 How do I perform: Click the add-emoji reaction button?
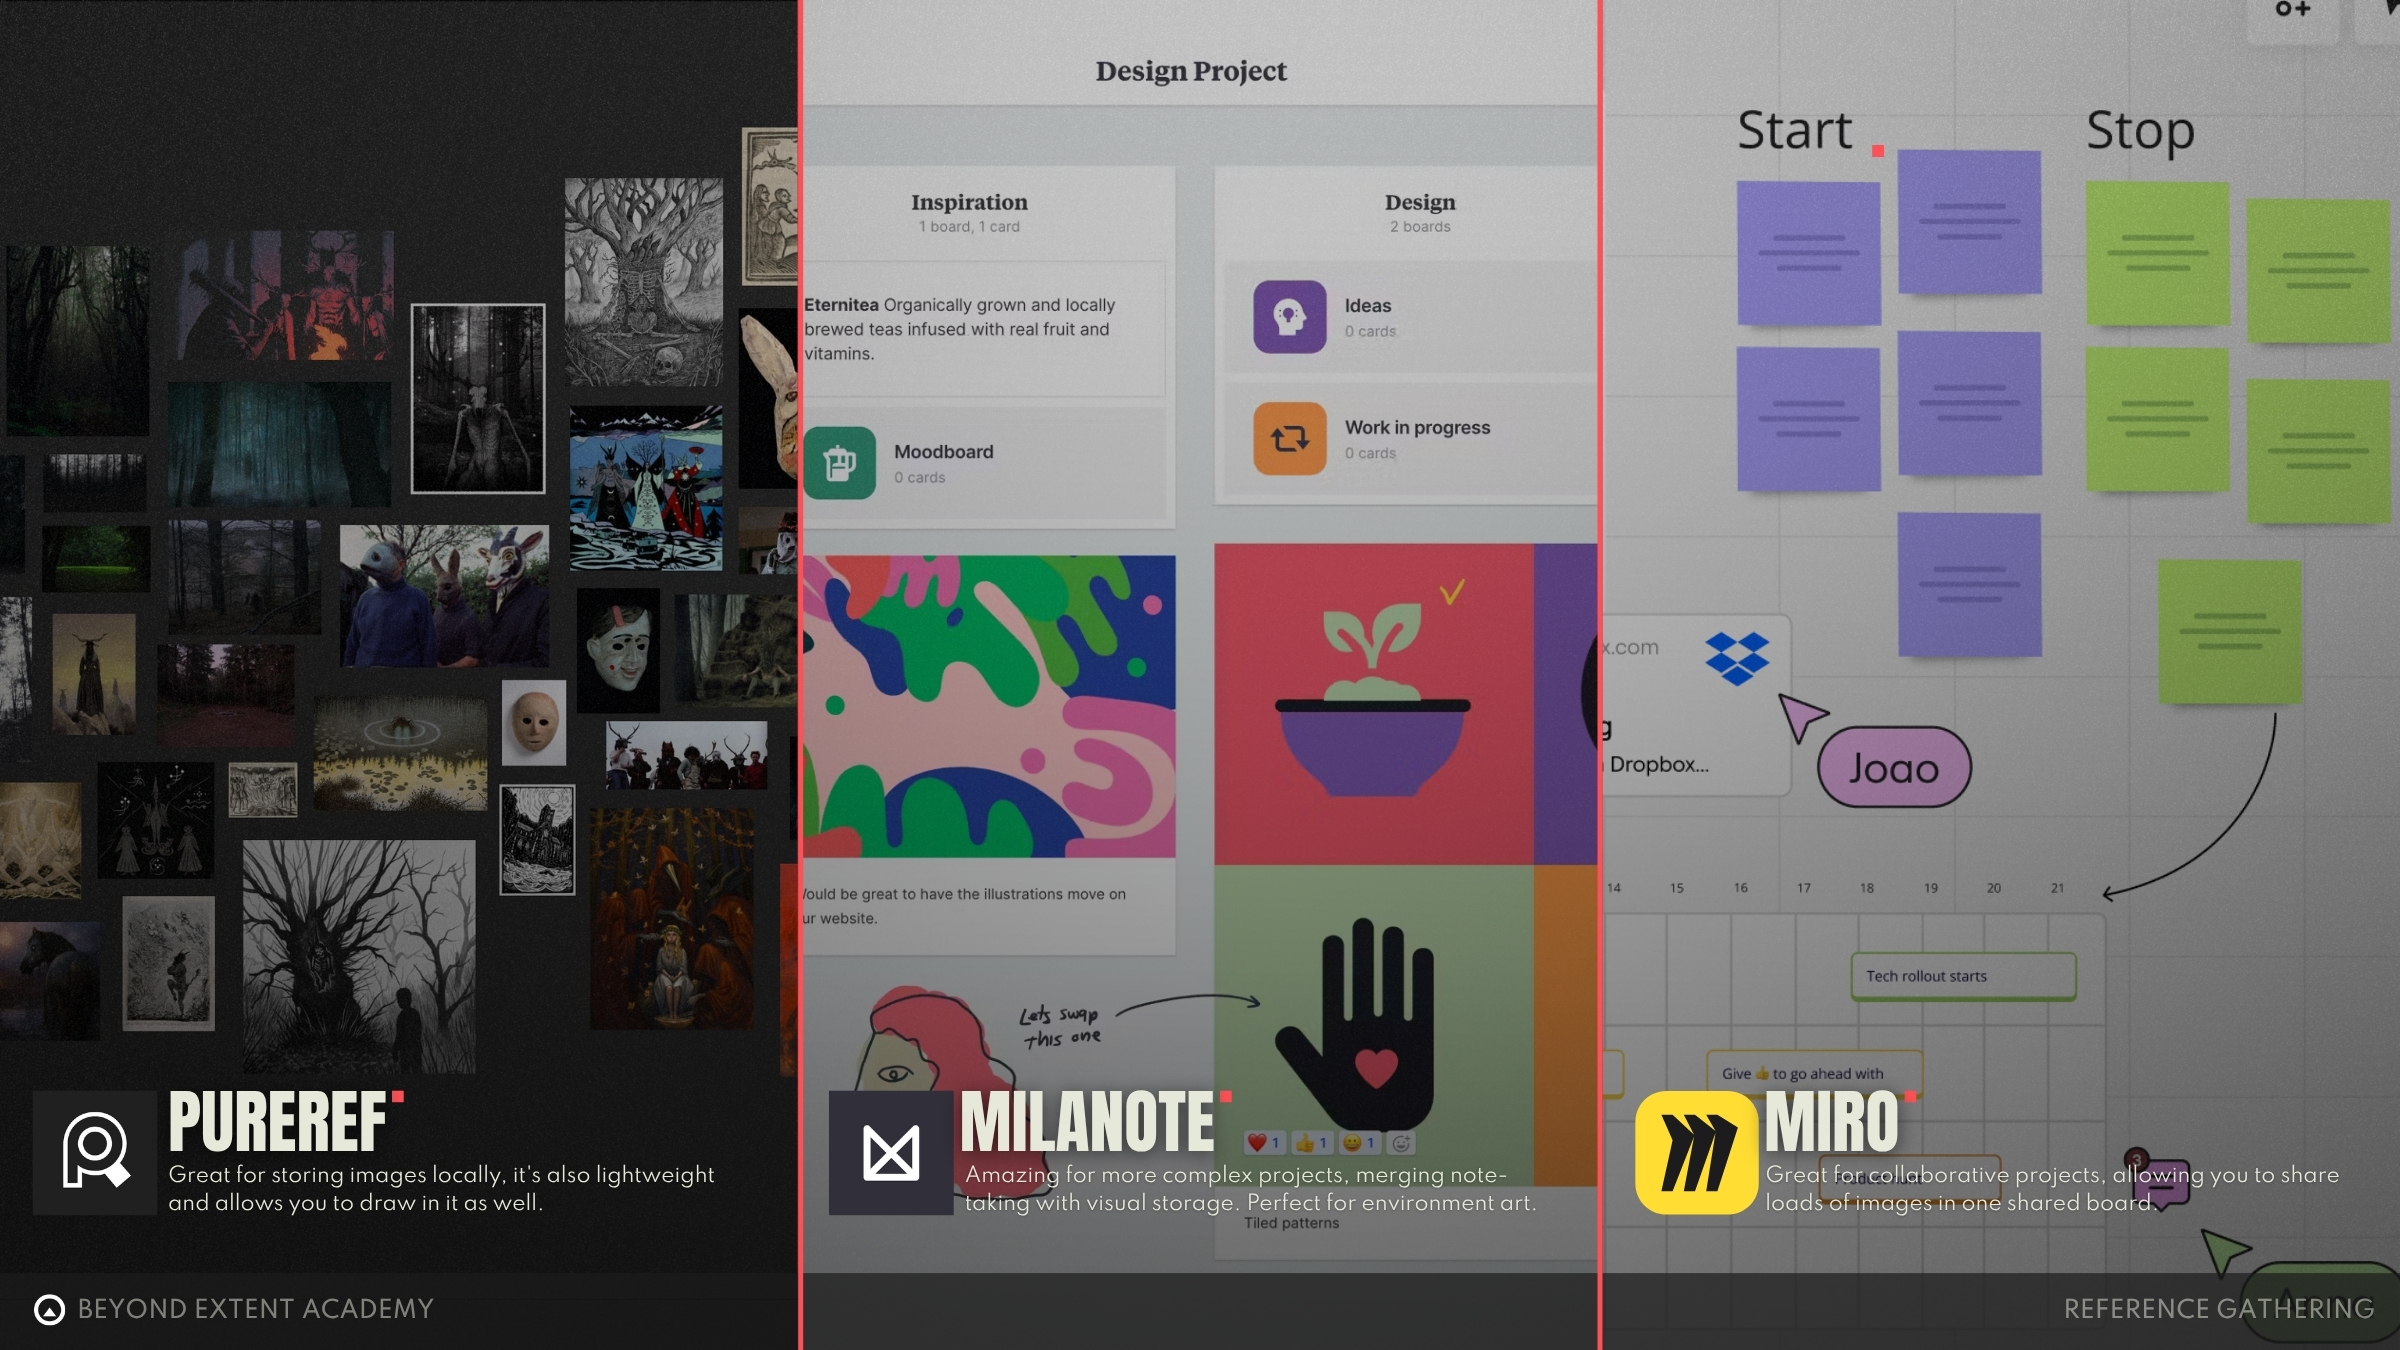coord(1402,1143)
